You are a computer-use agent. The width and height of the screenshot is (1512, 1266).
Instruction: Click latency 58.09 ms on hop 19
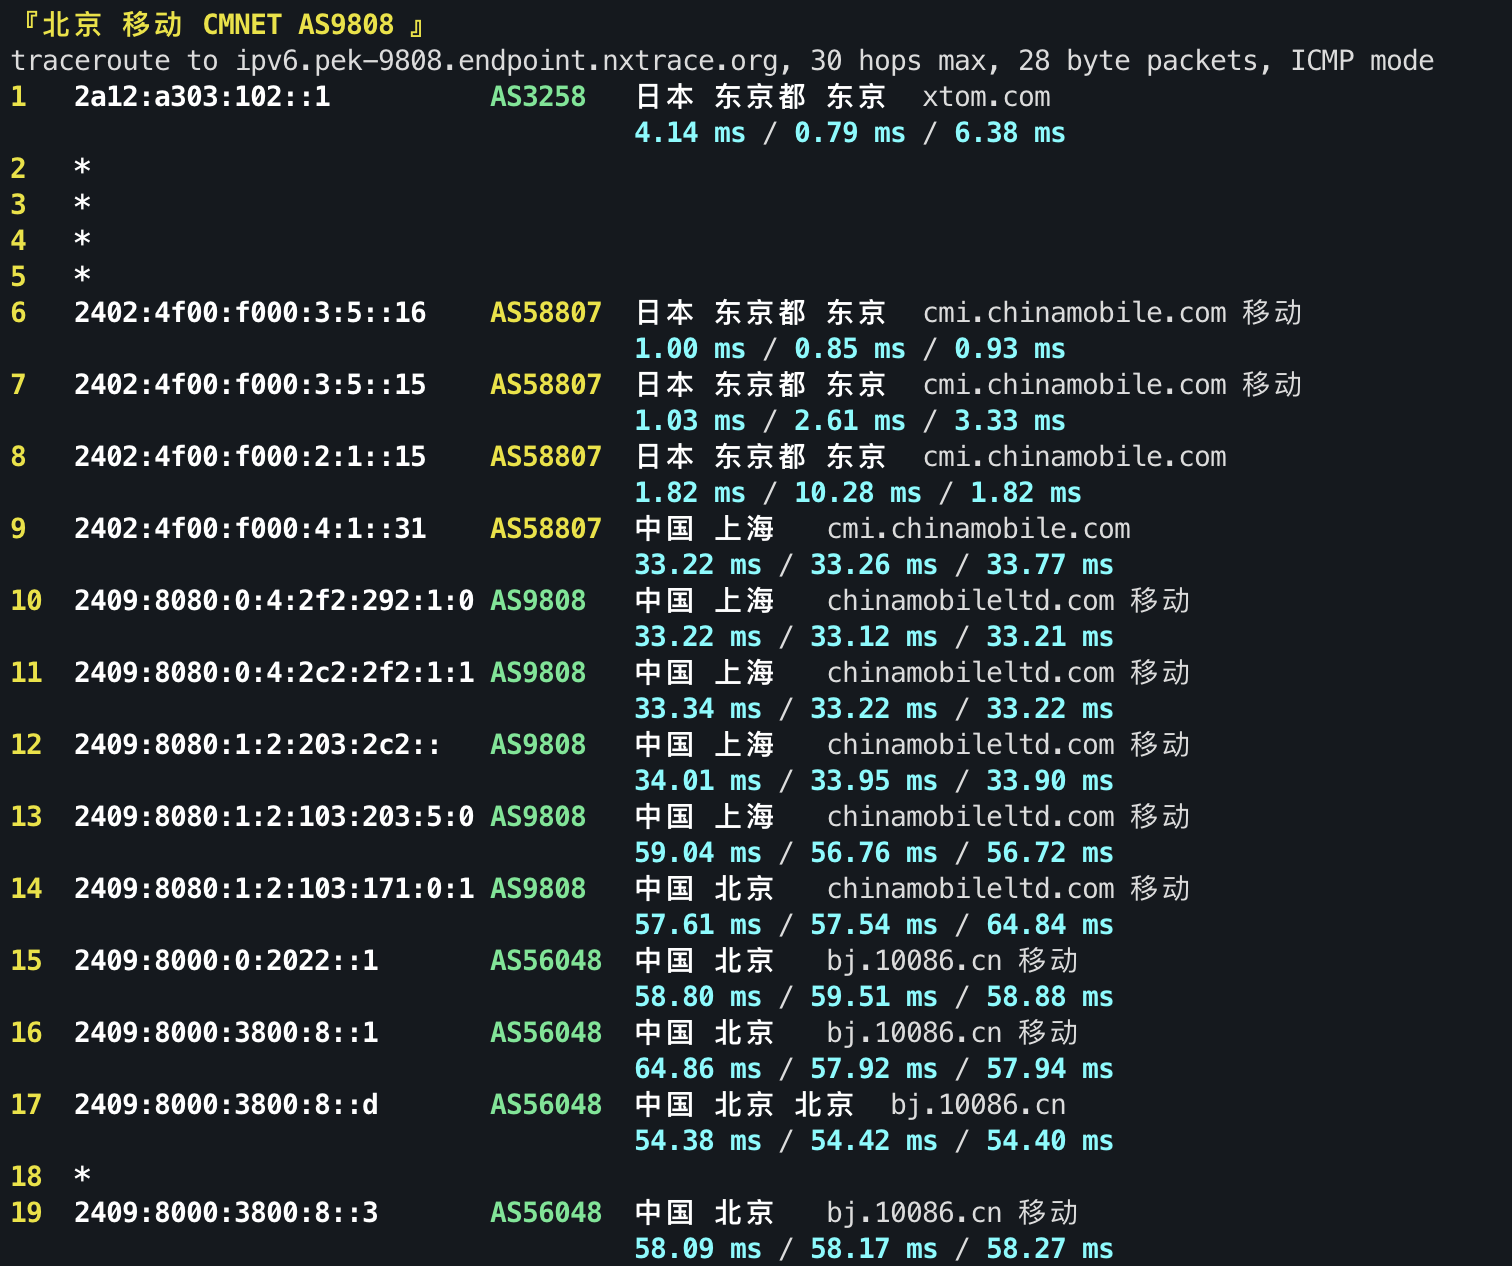point(698,1249)
